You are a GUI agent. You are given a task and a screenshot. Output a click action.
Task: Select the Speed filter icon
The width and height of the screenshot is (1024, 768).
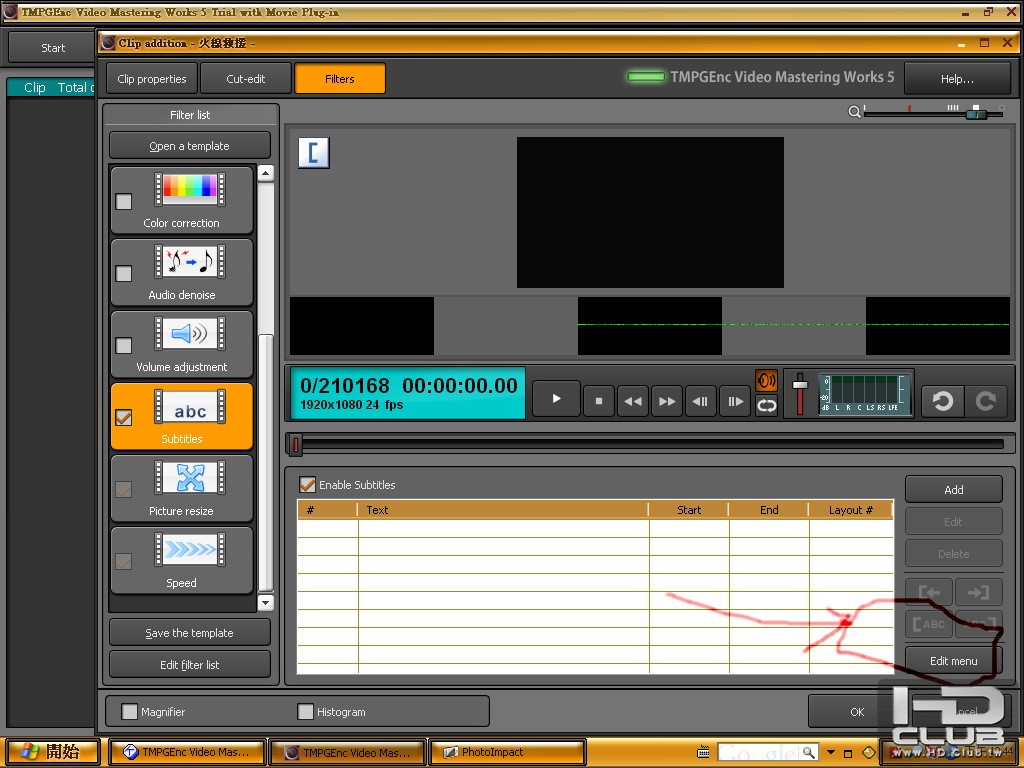(189, 550)
